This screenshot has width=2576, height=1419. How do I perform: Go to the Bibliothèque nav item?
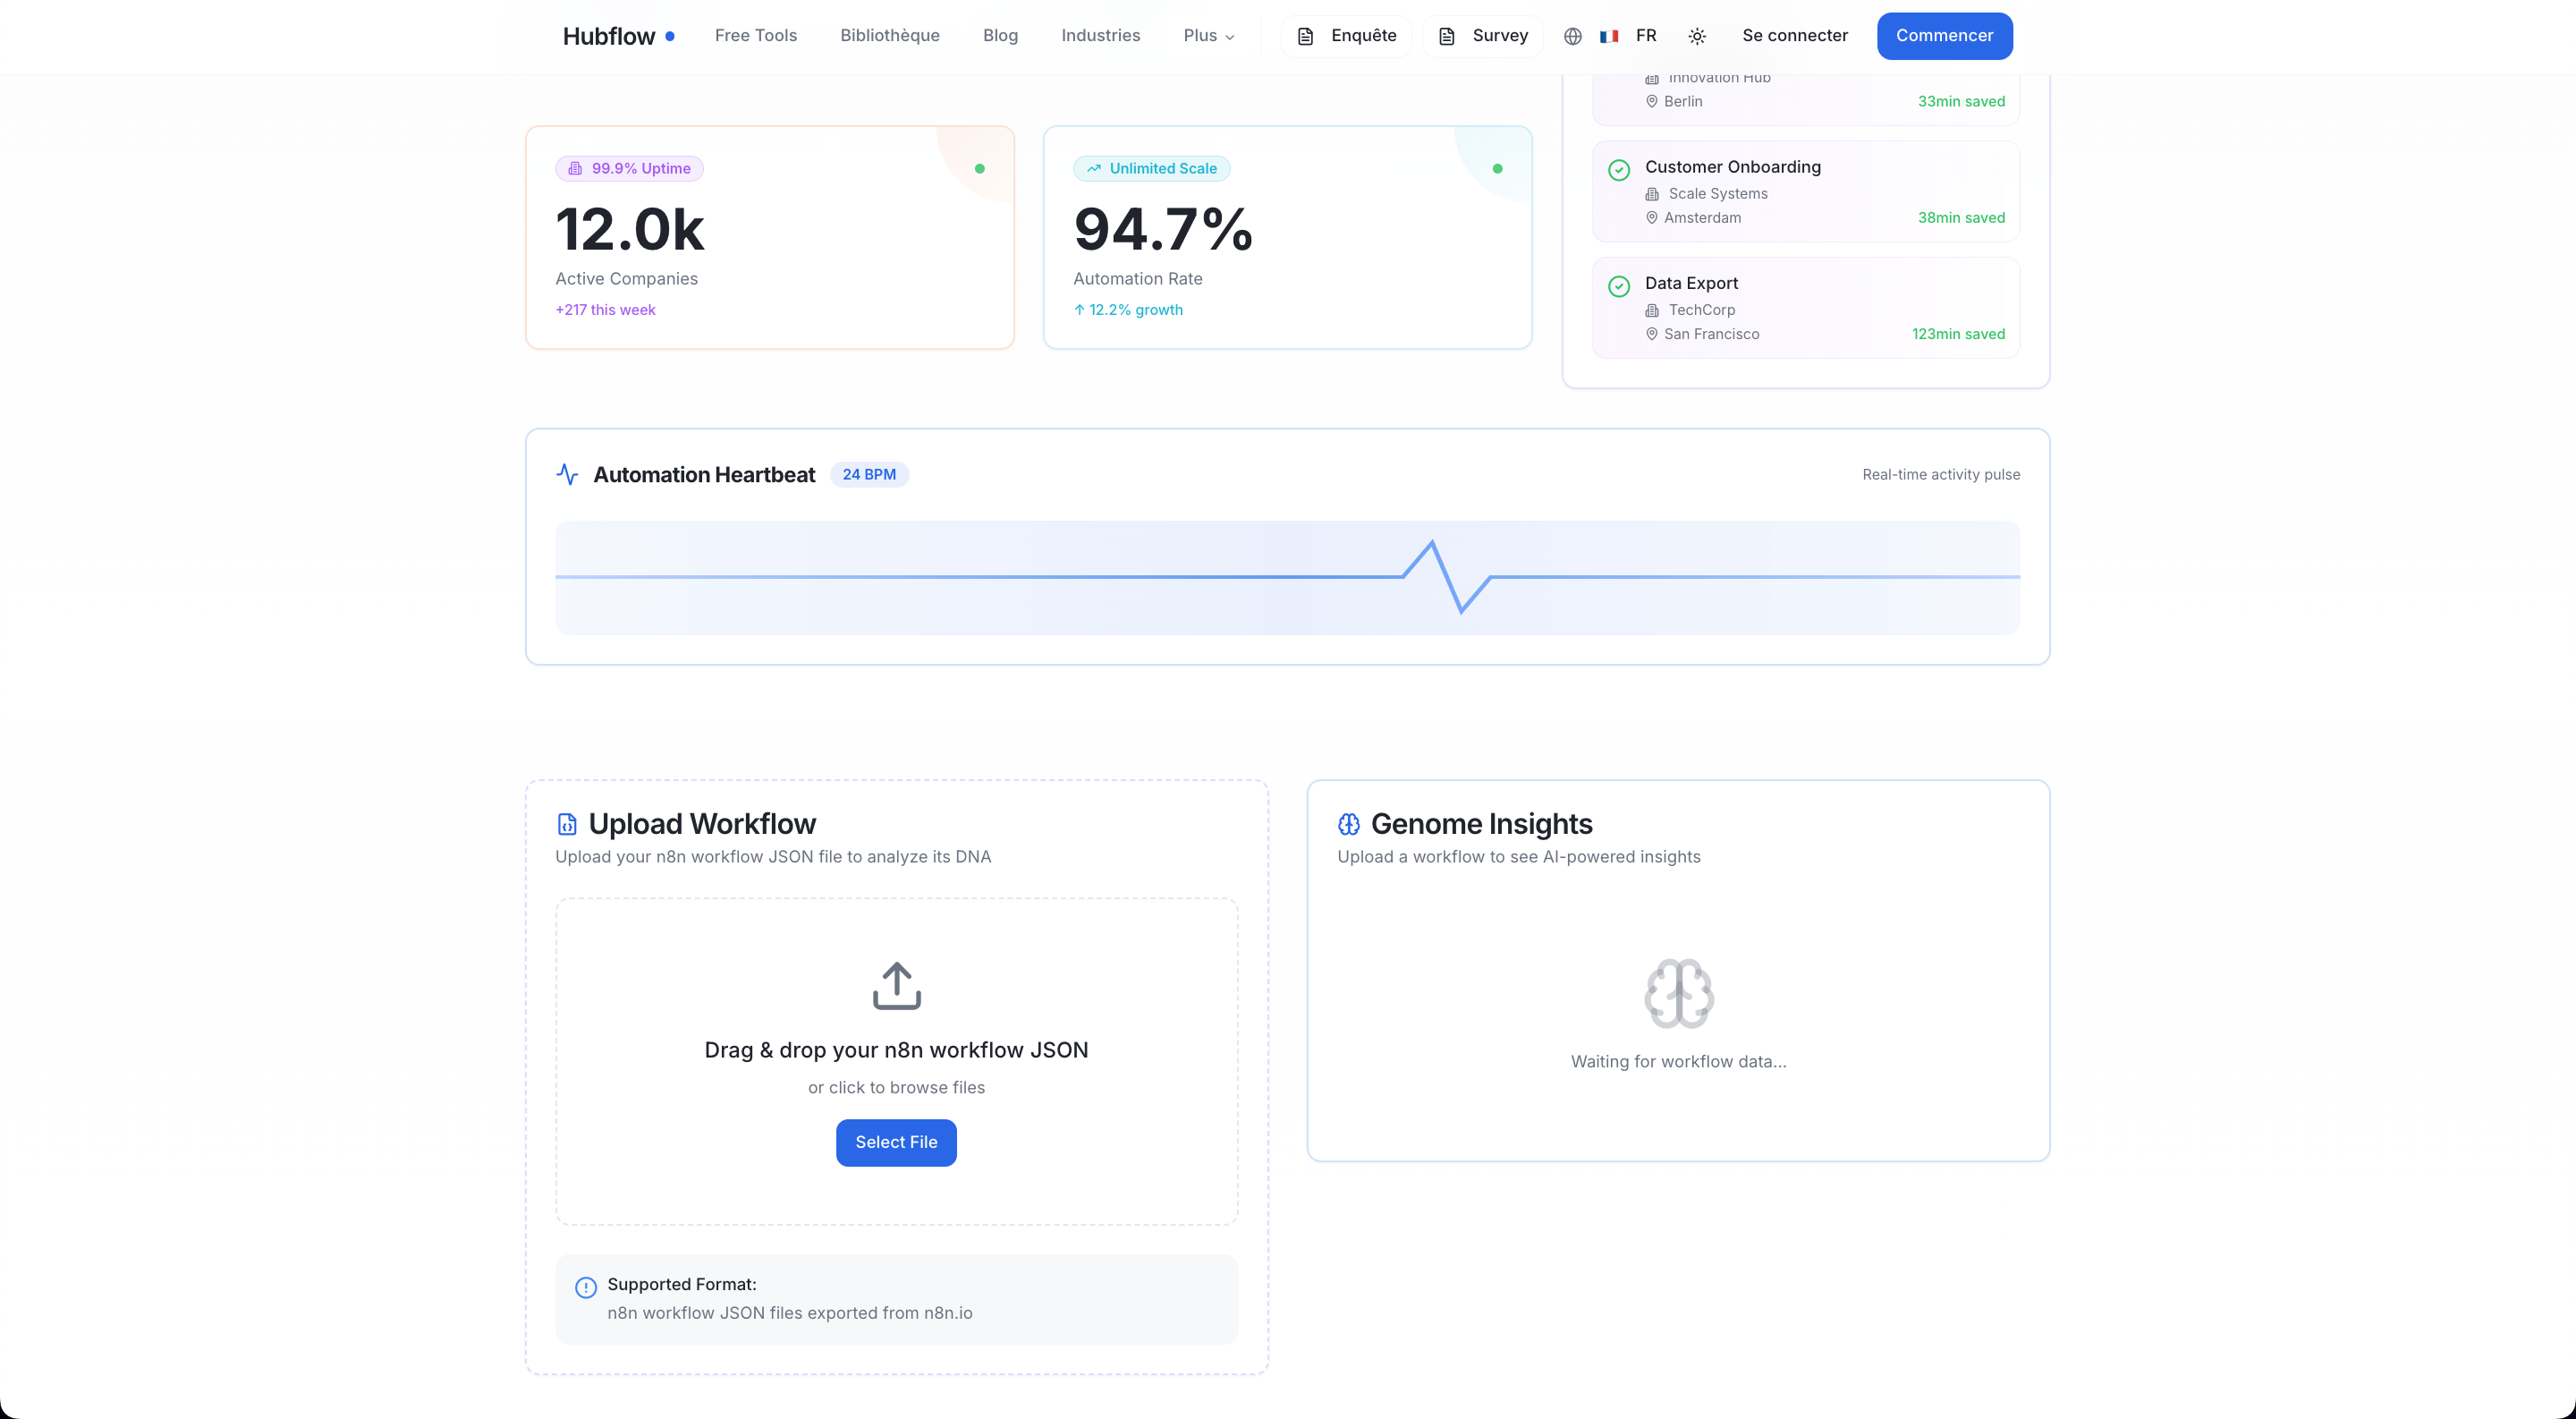pos(889,36)
